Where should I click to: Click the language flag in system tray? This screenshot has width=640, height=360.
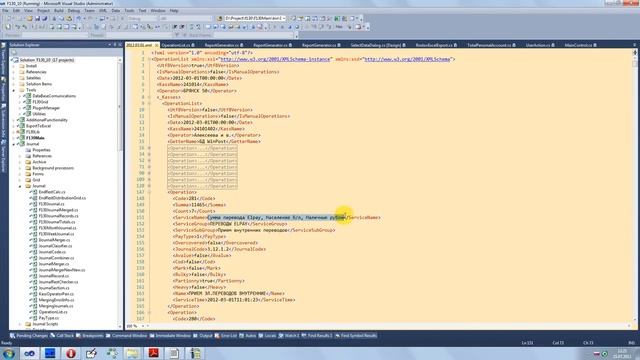point(596,354)
